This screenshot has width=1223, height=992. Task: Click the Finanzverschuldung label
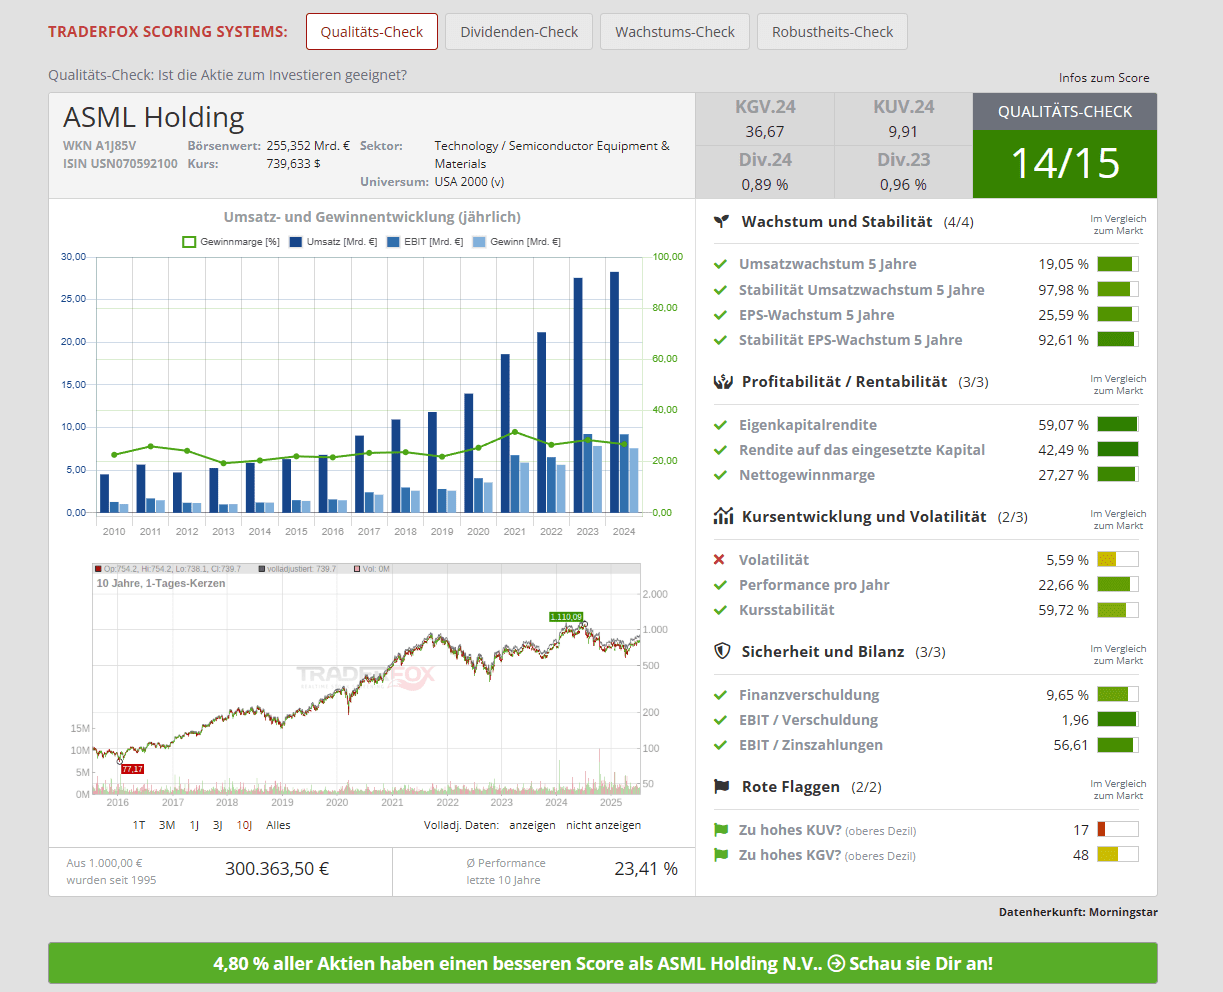(809, 695)
